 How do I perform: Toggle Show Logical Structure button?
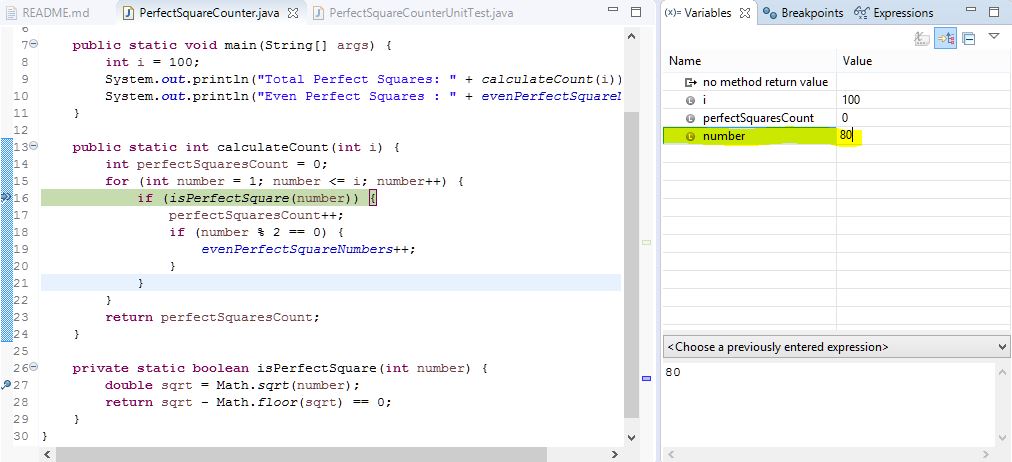[945, 39]
